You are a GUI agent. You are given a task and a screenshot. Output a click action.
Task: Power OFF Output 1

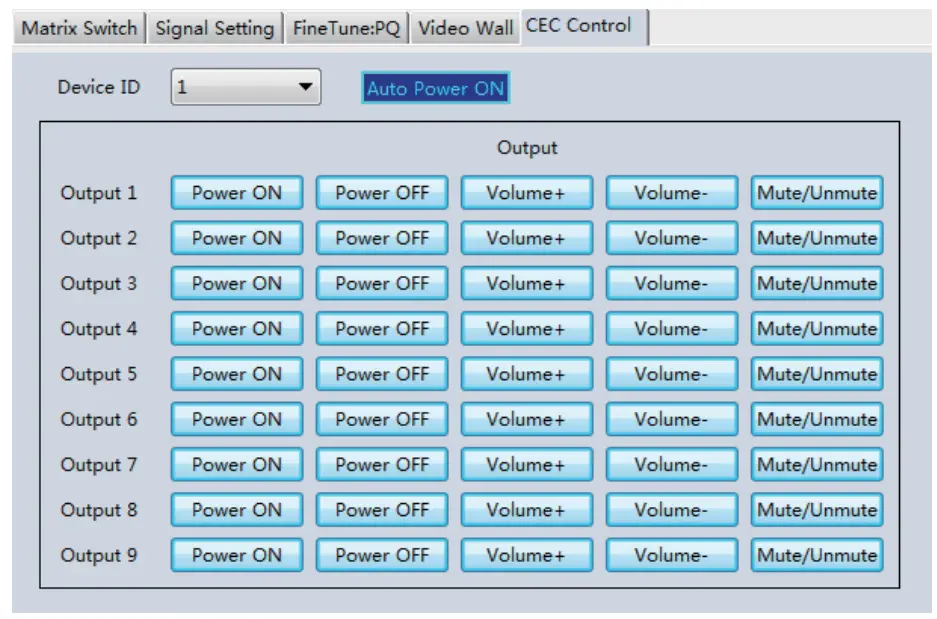click(382, 192)
